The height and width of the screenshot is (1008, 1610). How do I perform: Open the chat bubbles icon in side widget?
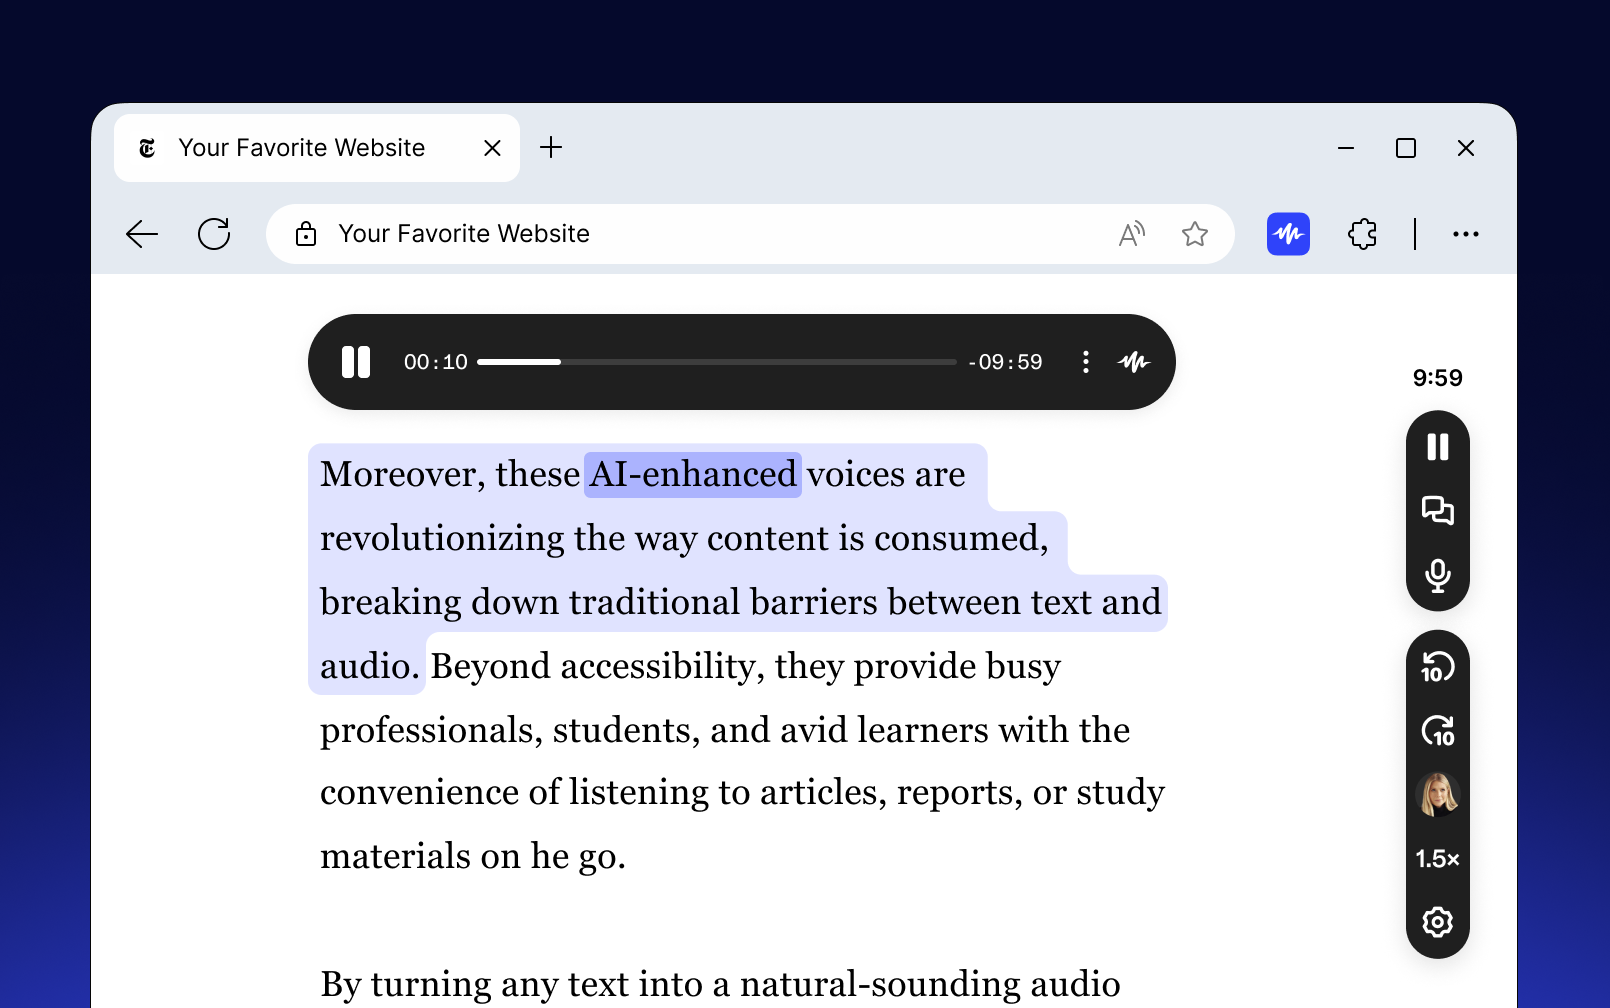1438,511
